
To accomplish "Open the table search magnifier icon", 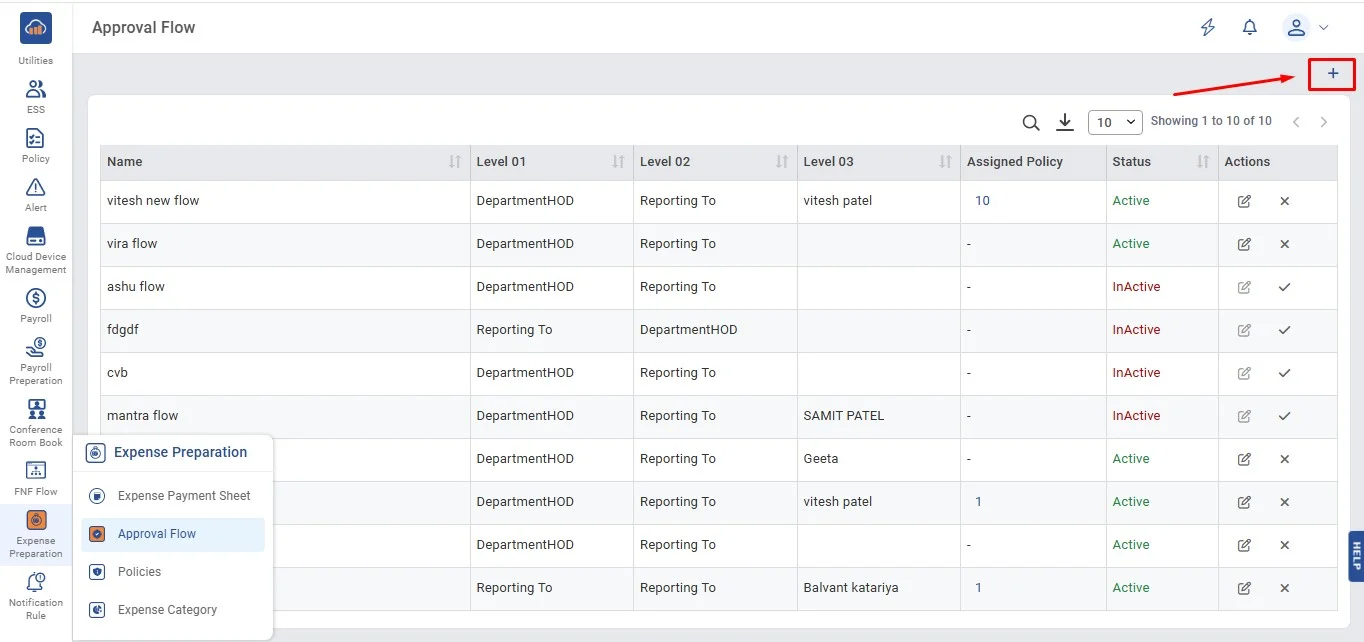I will (1030, 122).
